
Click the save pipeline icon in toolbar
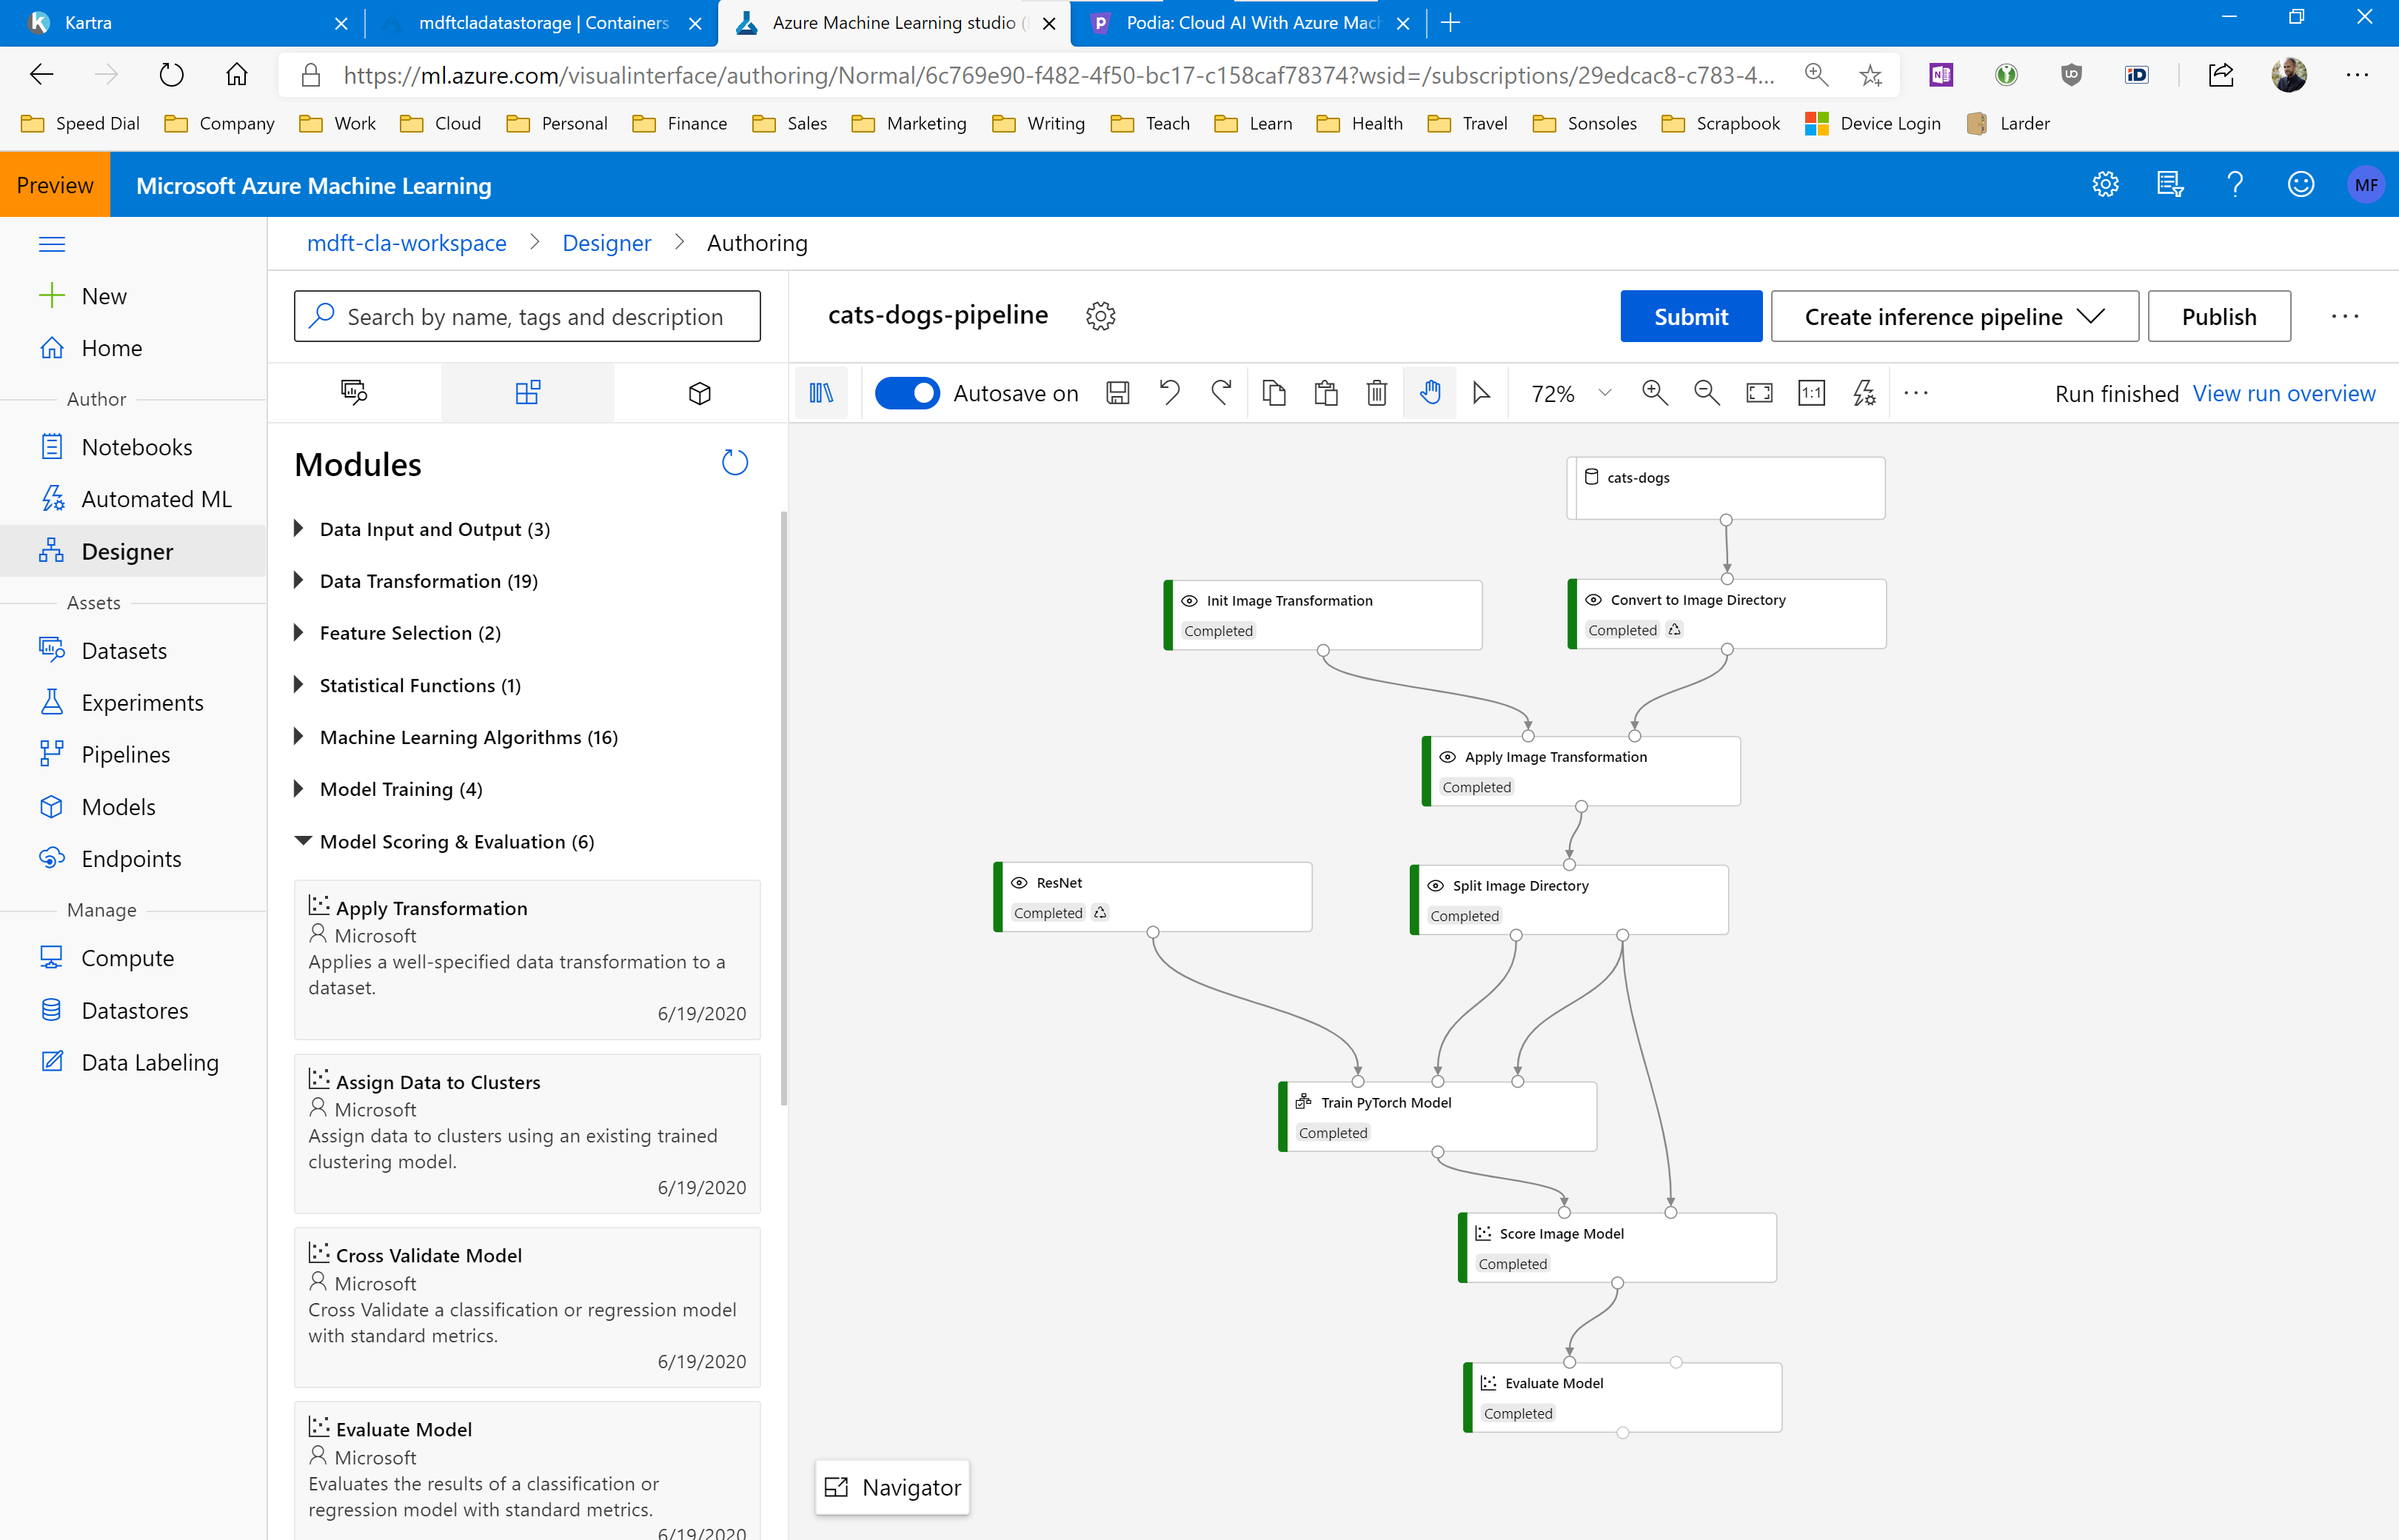coord(1118,393)
